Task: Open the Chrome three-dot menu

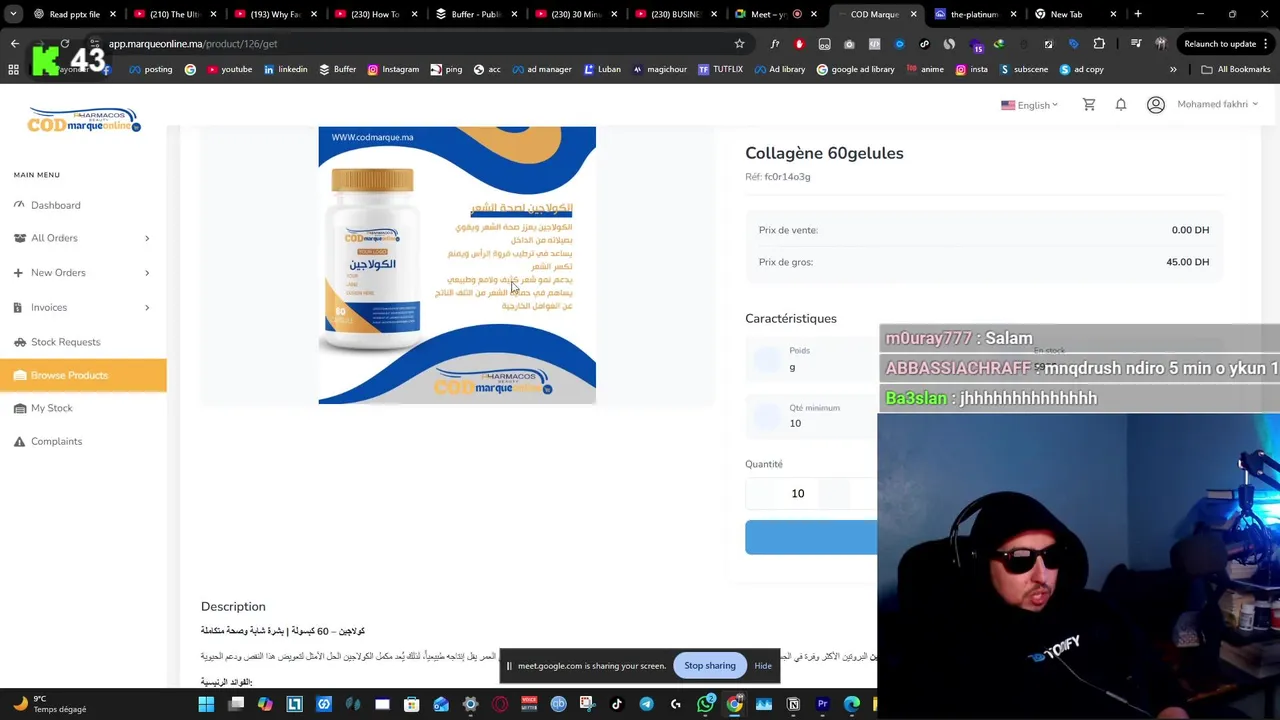Action: pyautogui.click(x=1267, y=44)
